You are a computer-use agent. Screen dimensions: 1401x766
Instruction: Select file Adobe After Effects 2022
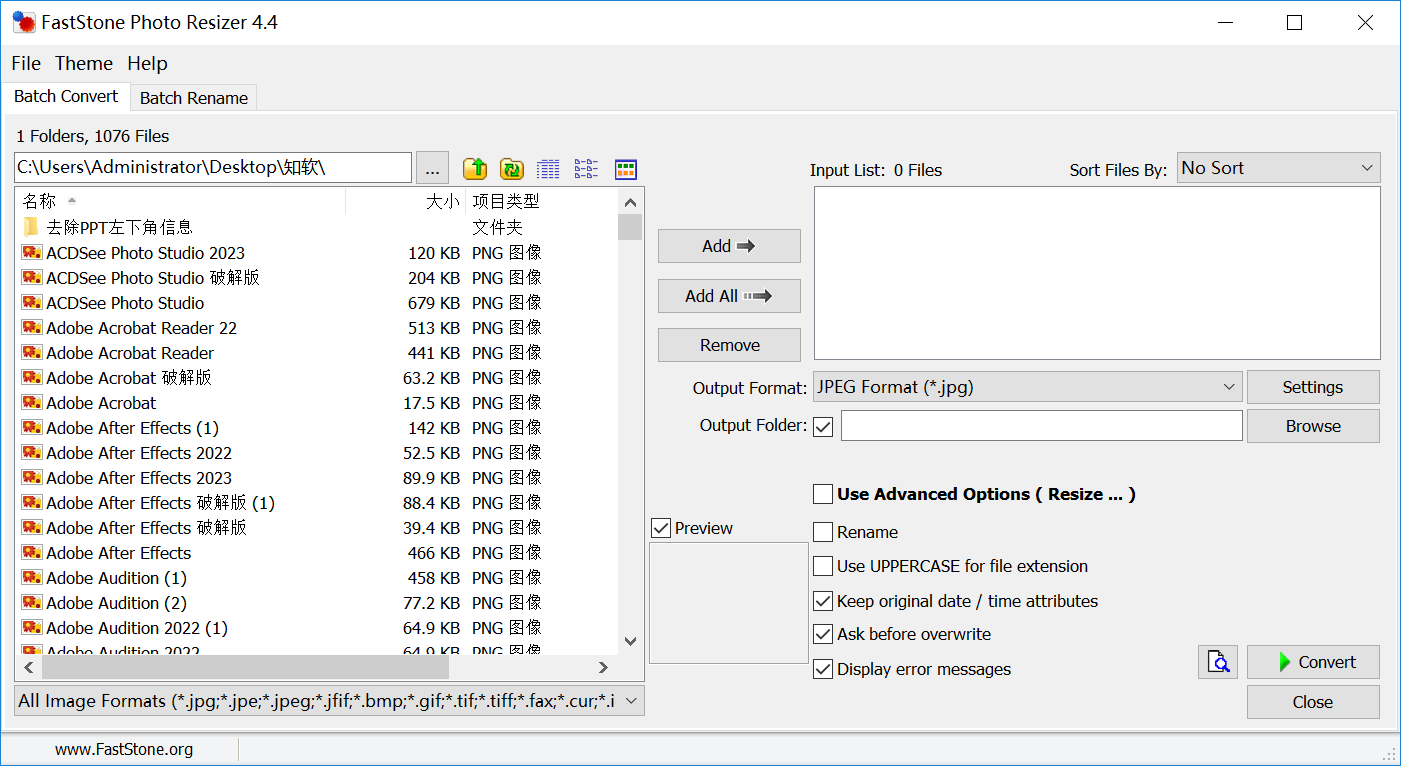(139, 453)
